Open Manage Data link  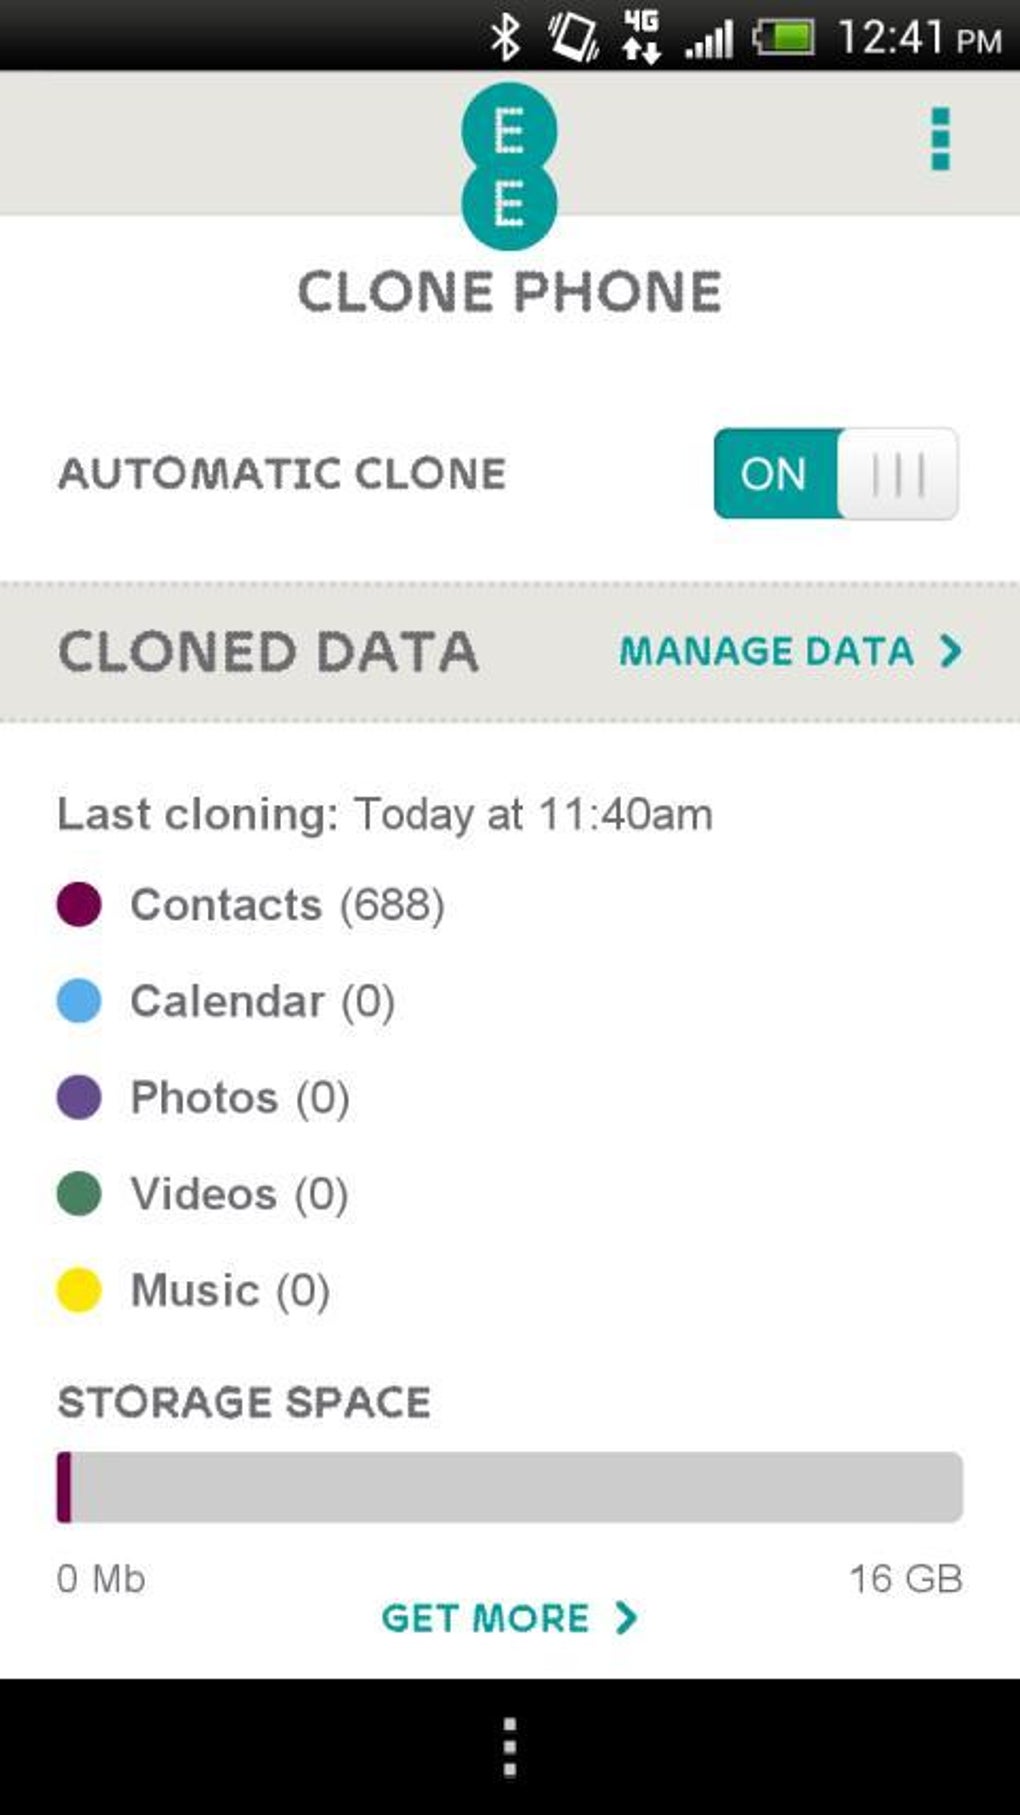pos(767,652)
